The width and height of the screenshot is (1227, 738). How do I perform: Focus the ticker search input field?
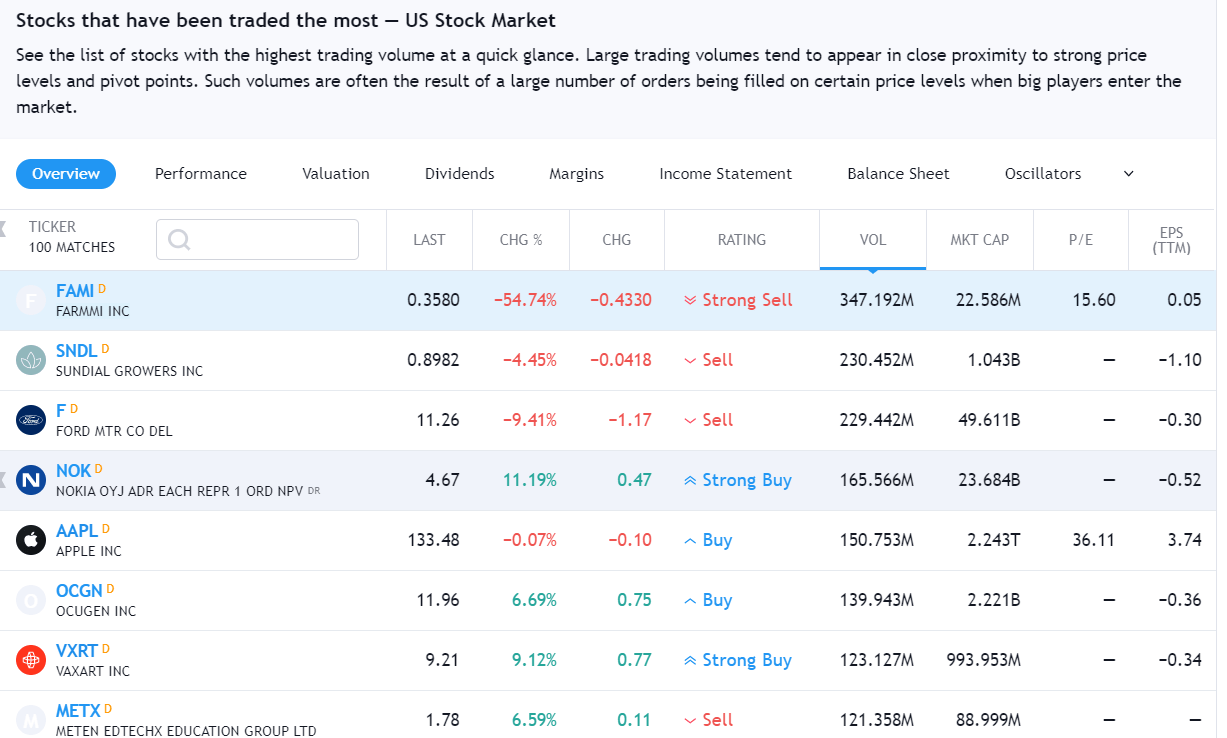257,240
